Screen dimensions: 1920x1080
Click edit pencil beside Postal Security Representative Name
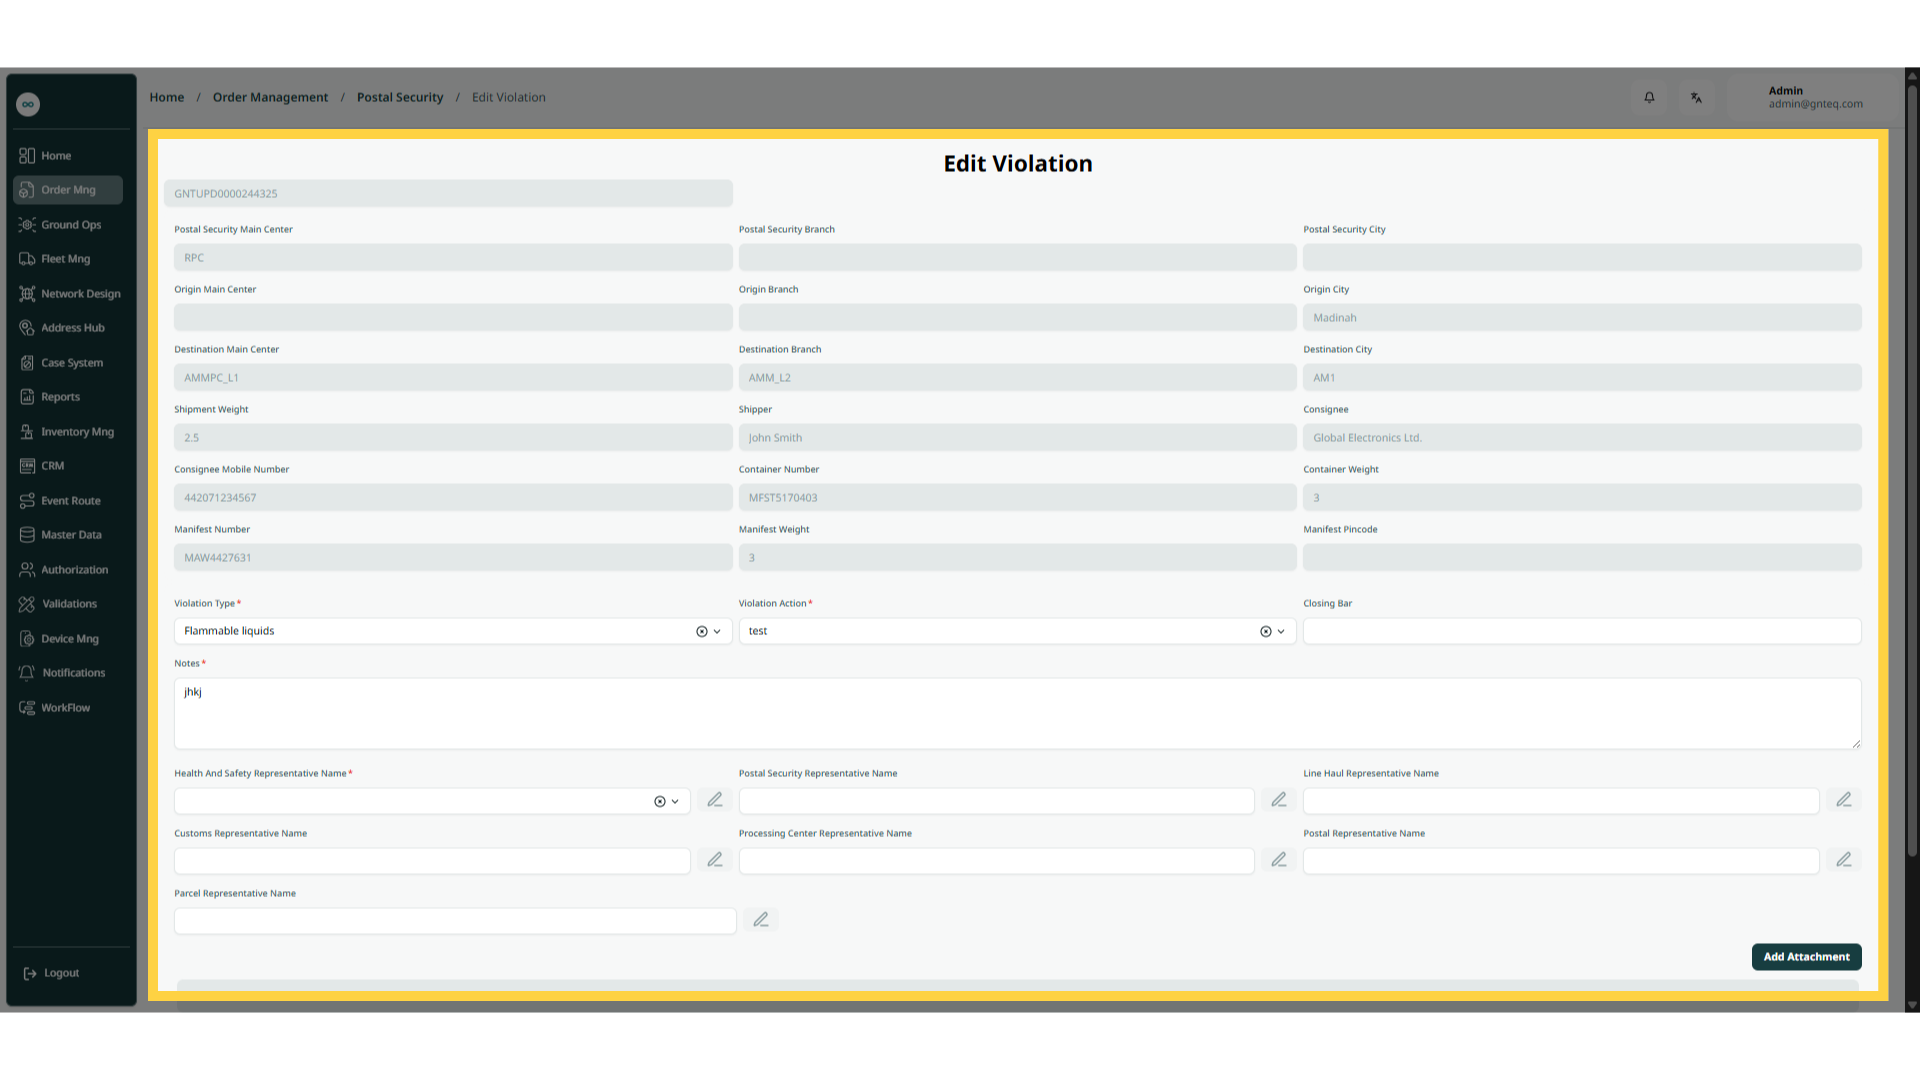1279,800
